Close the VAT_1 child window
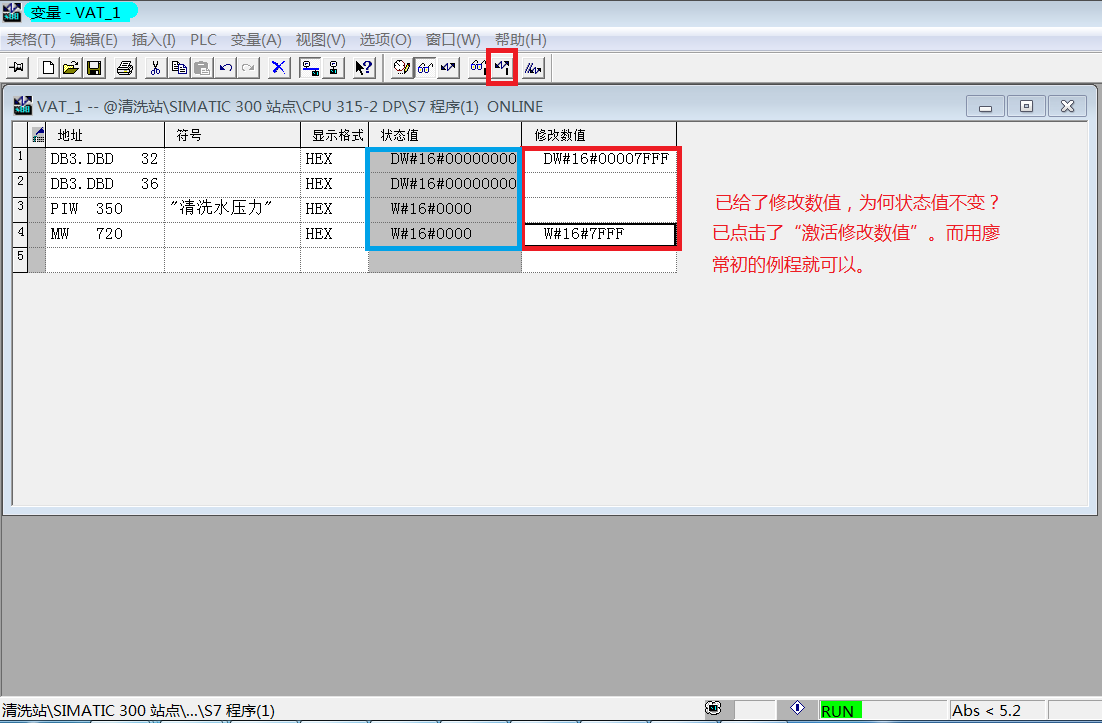Image resolution: width=1102 pixels, height=723 pixels. (1068, 106)
